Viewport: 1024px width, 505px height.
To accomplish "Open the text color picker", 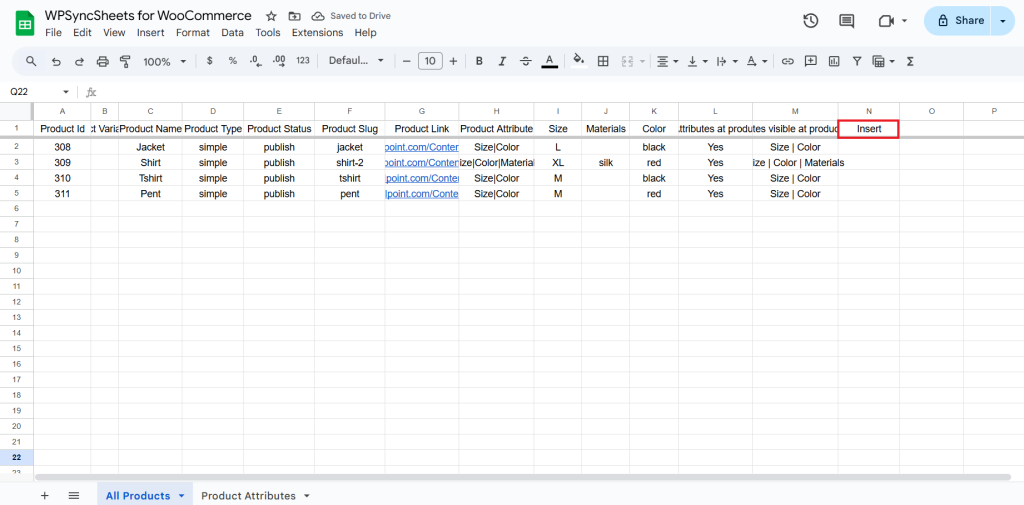I will click(549, 61).
